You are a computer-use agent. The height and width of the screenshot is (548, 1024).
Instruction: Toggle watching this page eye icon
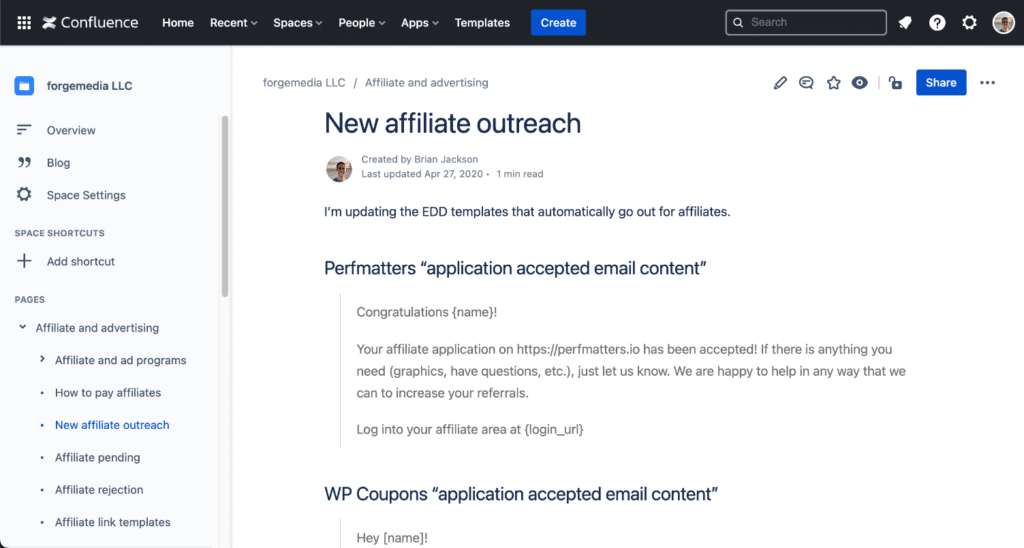859,83
